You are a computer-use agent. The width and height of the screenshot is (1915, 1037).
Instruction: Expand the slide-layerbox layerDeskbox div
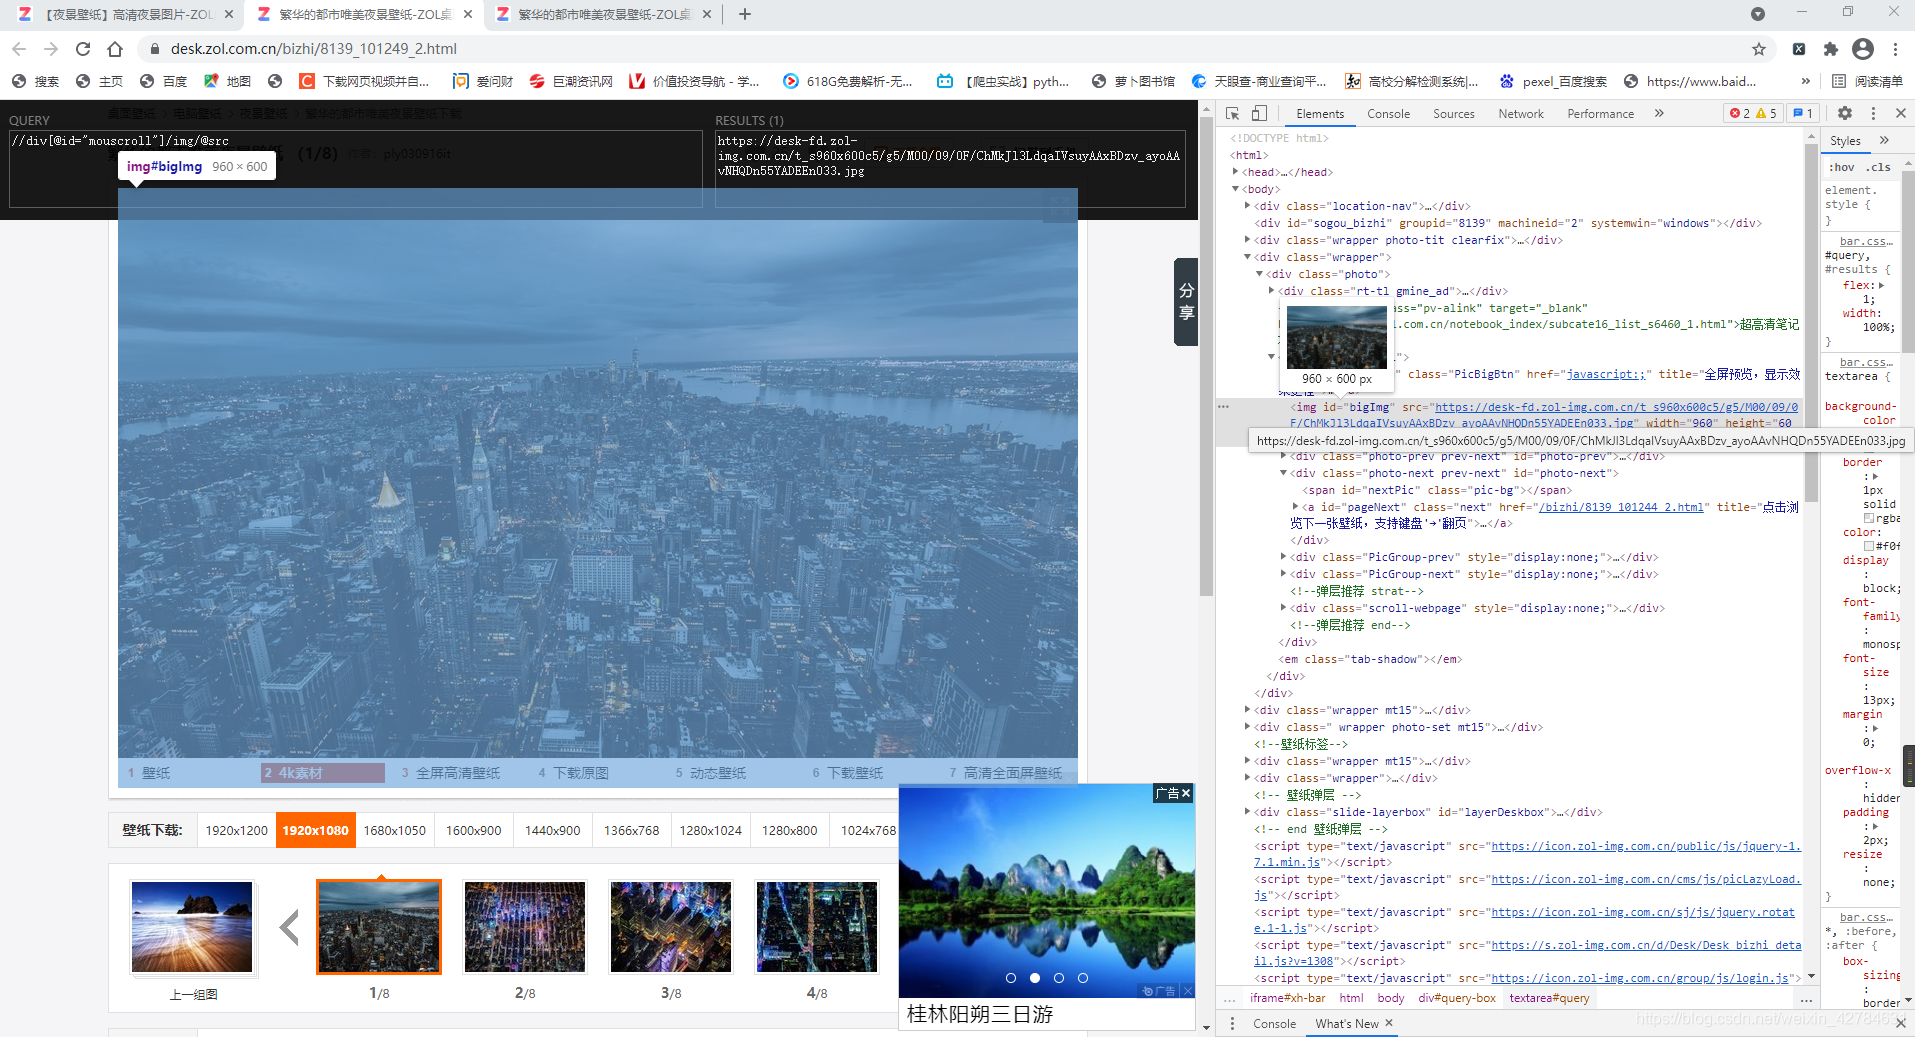tap(1248, 812)
